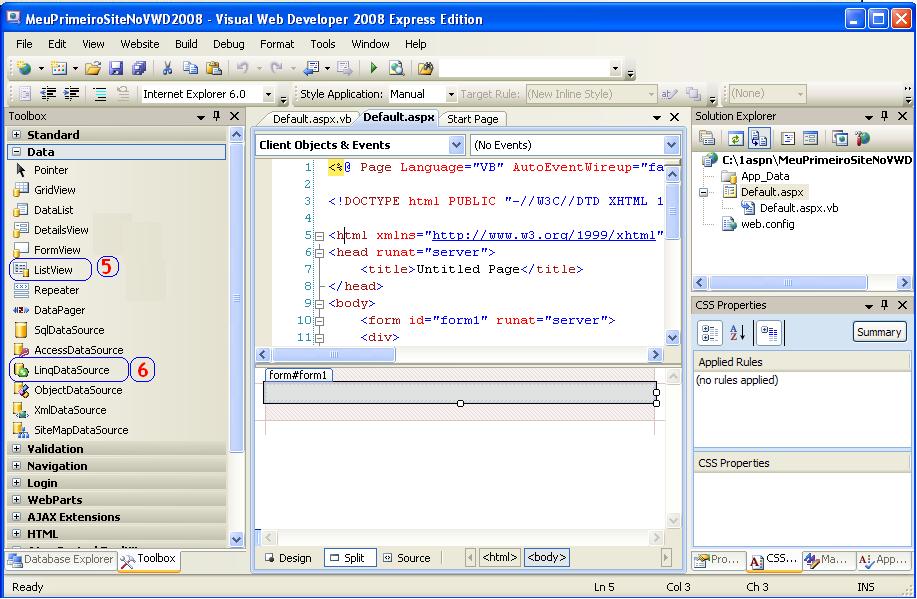Switch to Start Page tab
This screenshot has width=917, height=599.
[x=473, y=119]
